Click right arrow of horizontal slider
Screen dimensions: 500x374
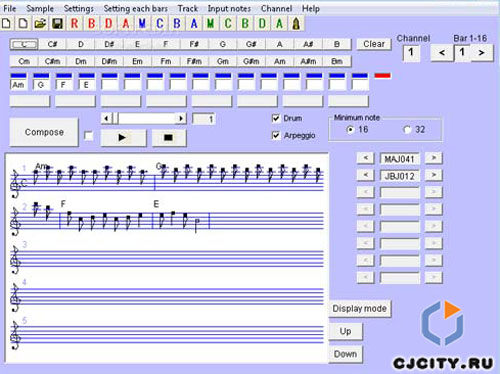pos(181,118)
